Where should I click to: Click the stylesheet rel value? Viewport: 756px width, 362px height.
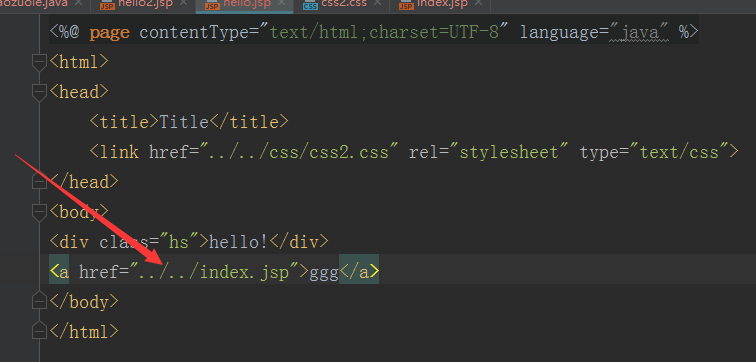tap(509, 152)
